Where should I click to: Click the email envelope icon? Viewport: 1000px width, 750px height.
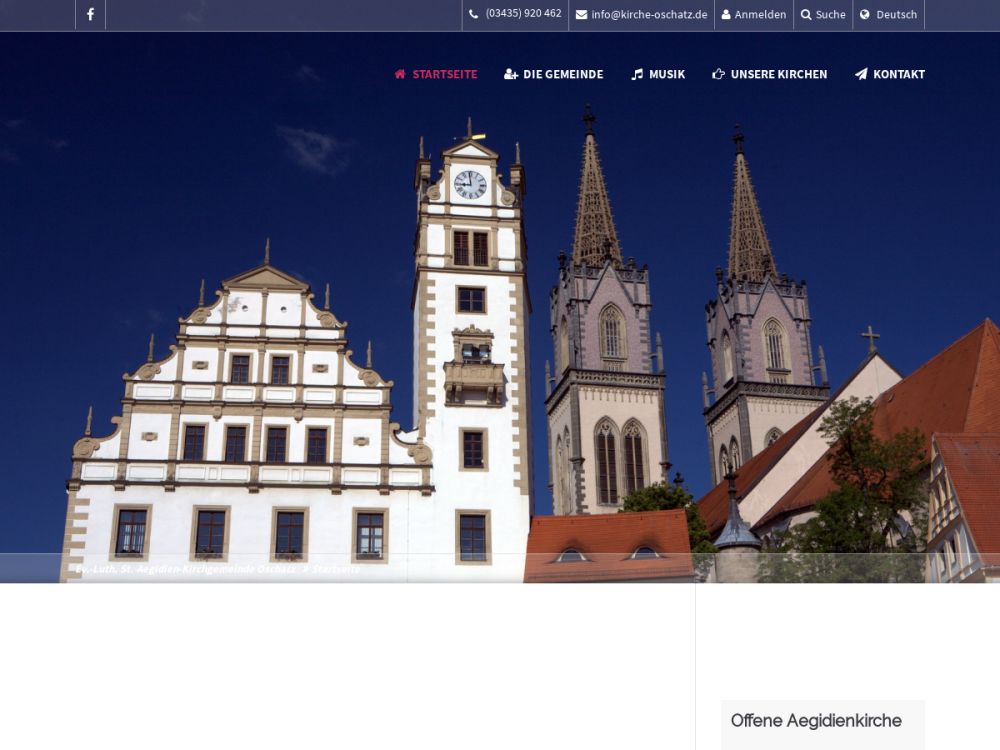[x=581, y=15]
